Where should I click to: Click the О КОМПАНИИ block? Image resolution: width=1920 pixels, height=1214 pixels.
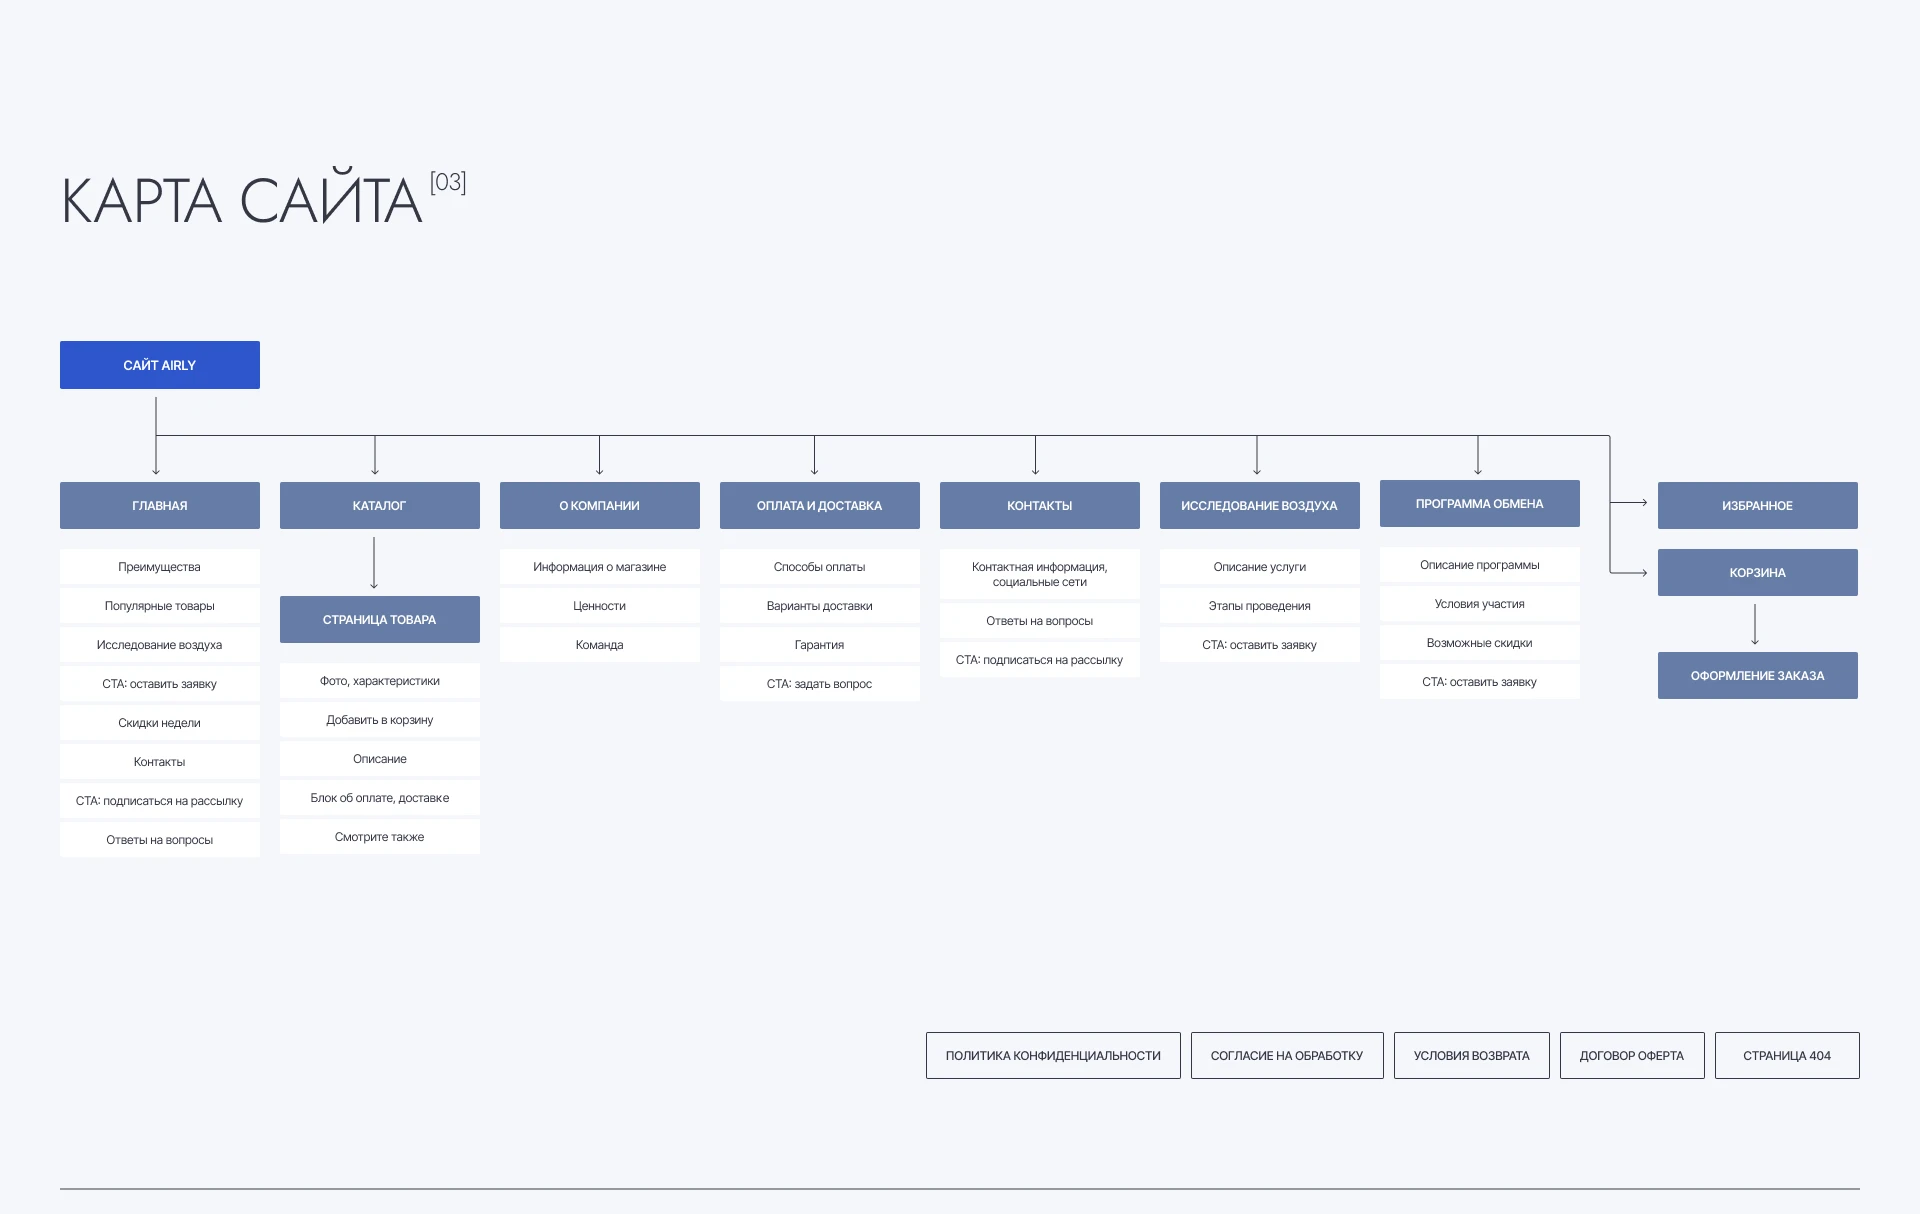click(x=600, y=505)
